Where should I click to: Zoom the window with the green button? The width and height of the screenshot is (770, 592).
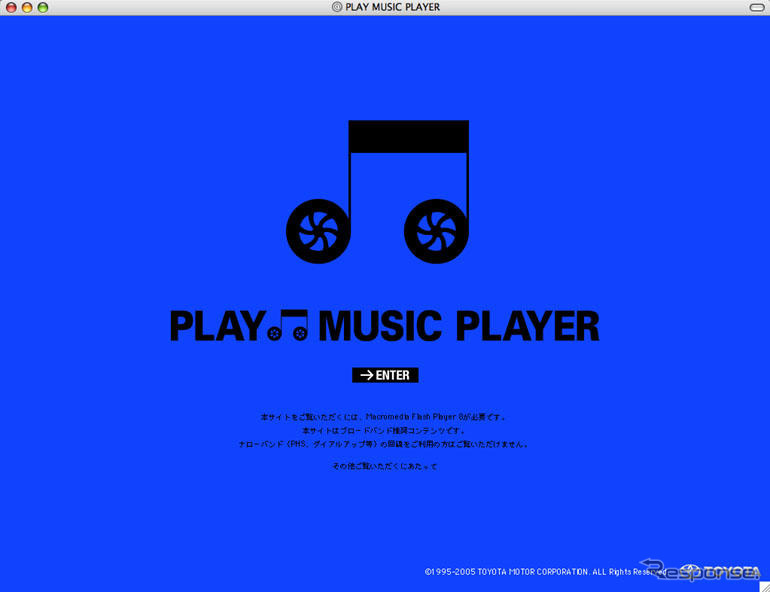43,7
